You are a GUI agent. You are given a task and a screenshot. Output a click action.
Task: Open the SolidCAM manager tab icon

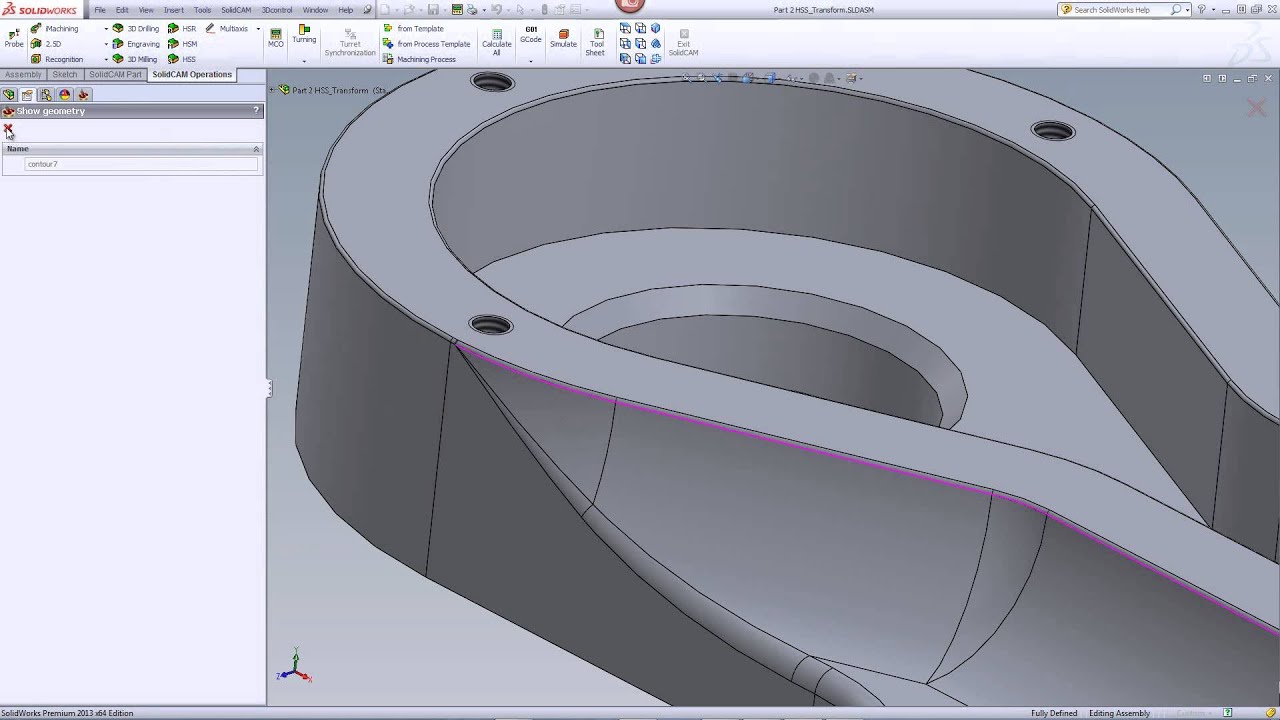(84, 95)
